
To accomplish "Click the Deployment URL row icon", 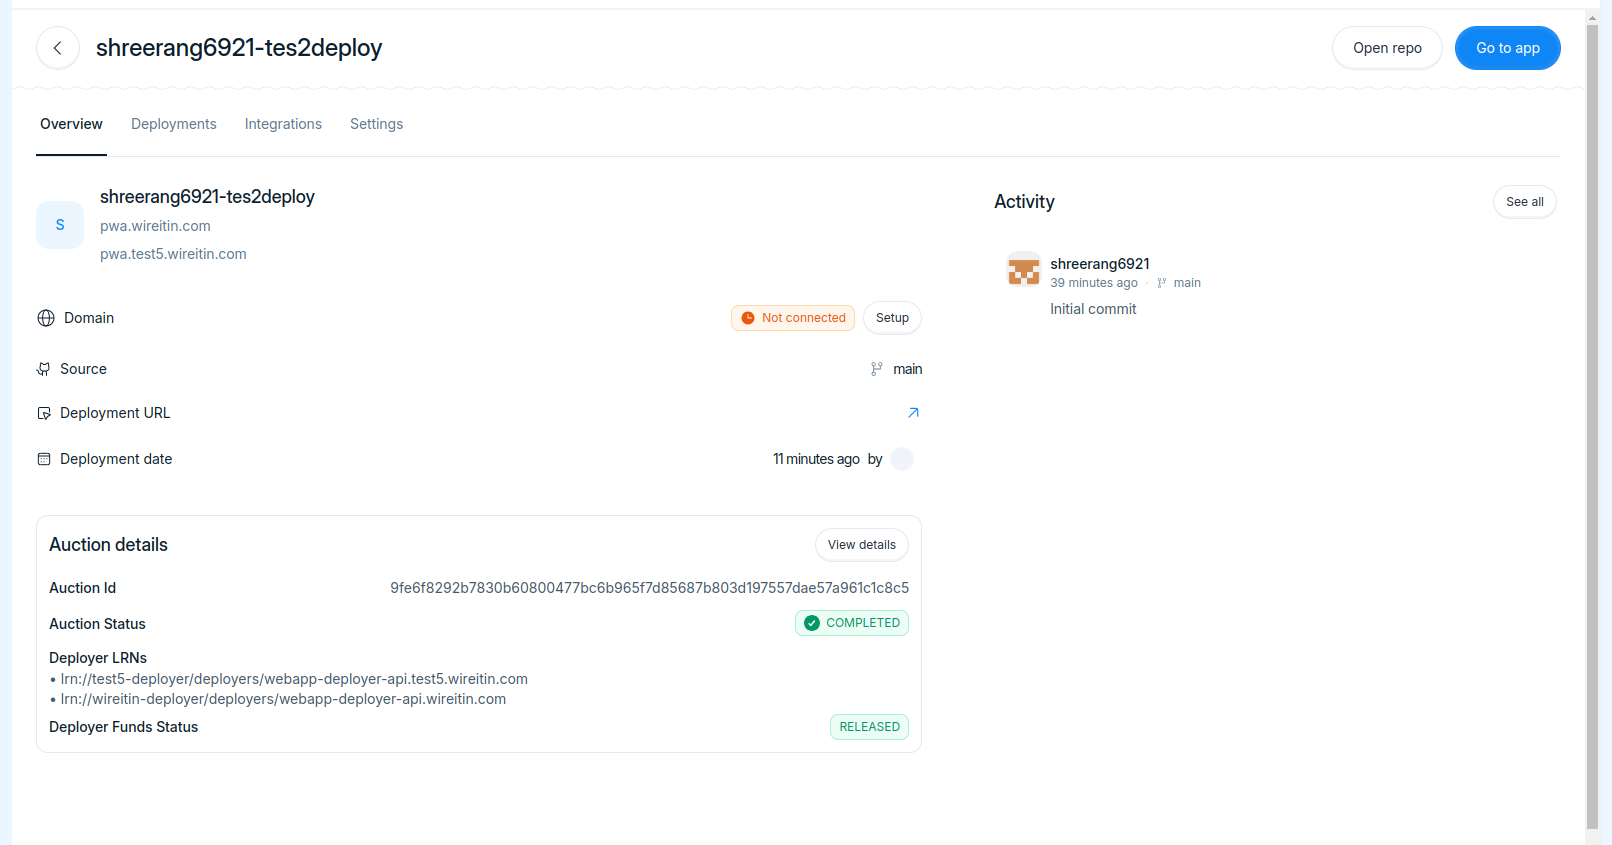I will (x=44, y=413).
